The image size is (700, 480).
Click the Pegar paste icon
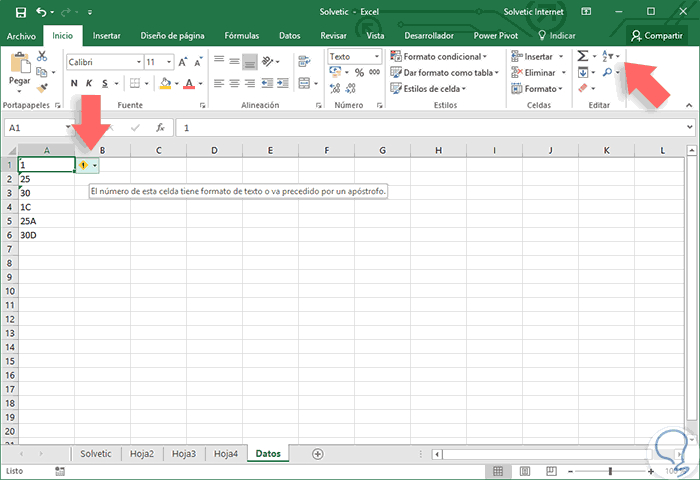20,63
